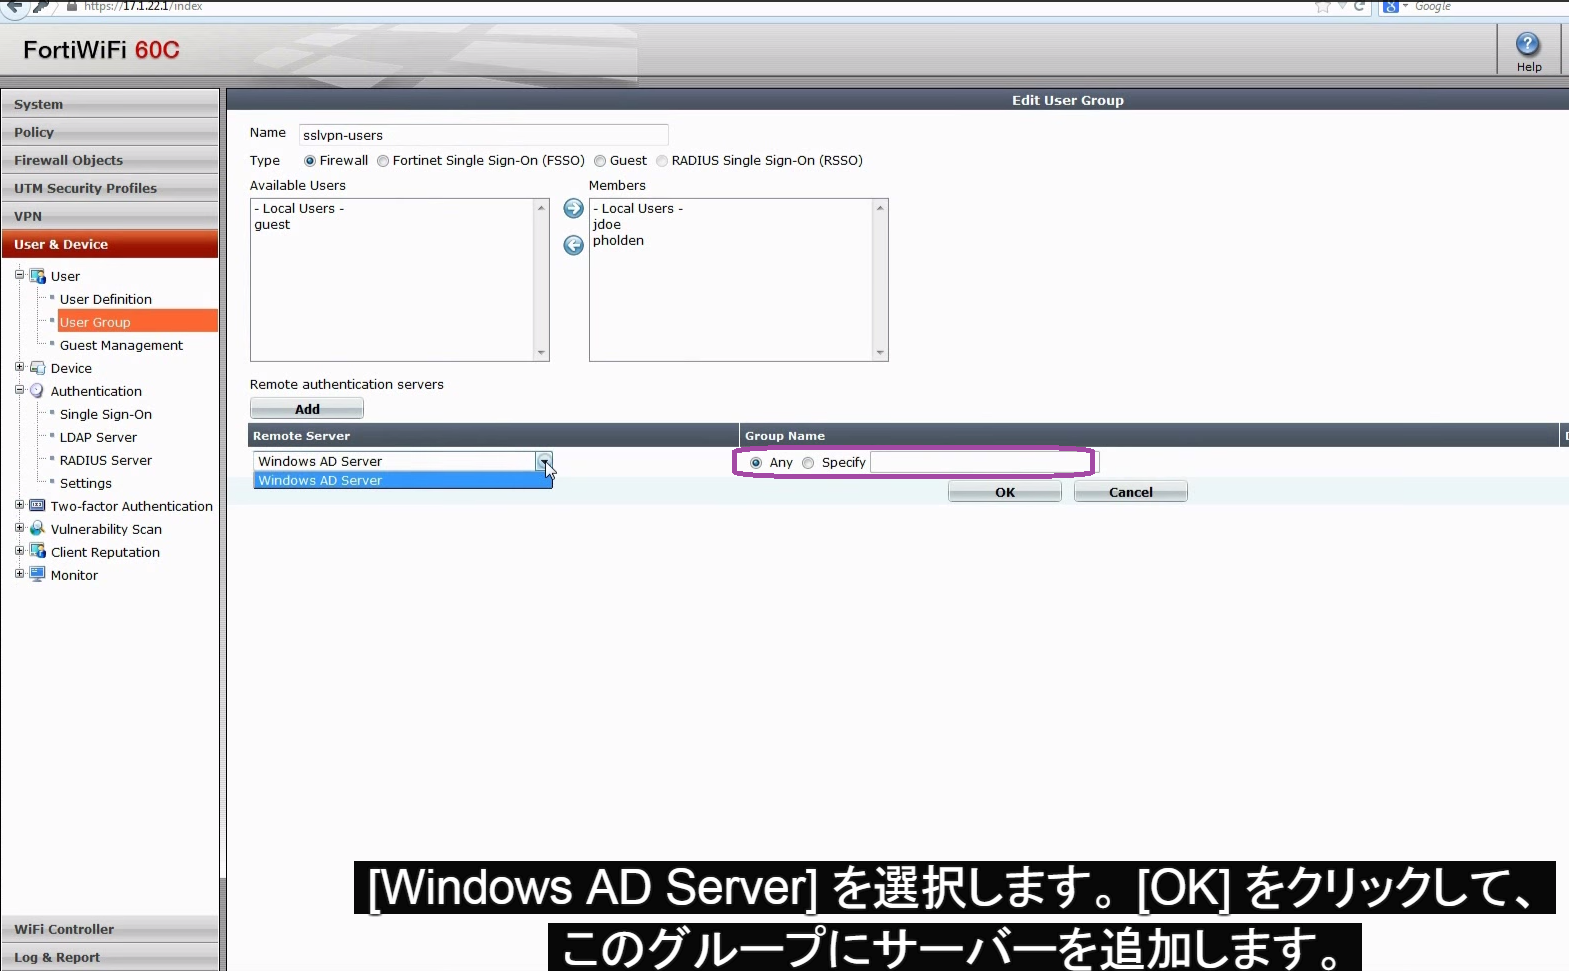Image resolution: width=1569 pixels, height=971 pixels.
Task: Expand the Device tree node
Action: 19,367
